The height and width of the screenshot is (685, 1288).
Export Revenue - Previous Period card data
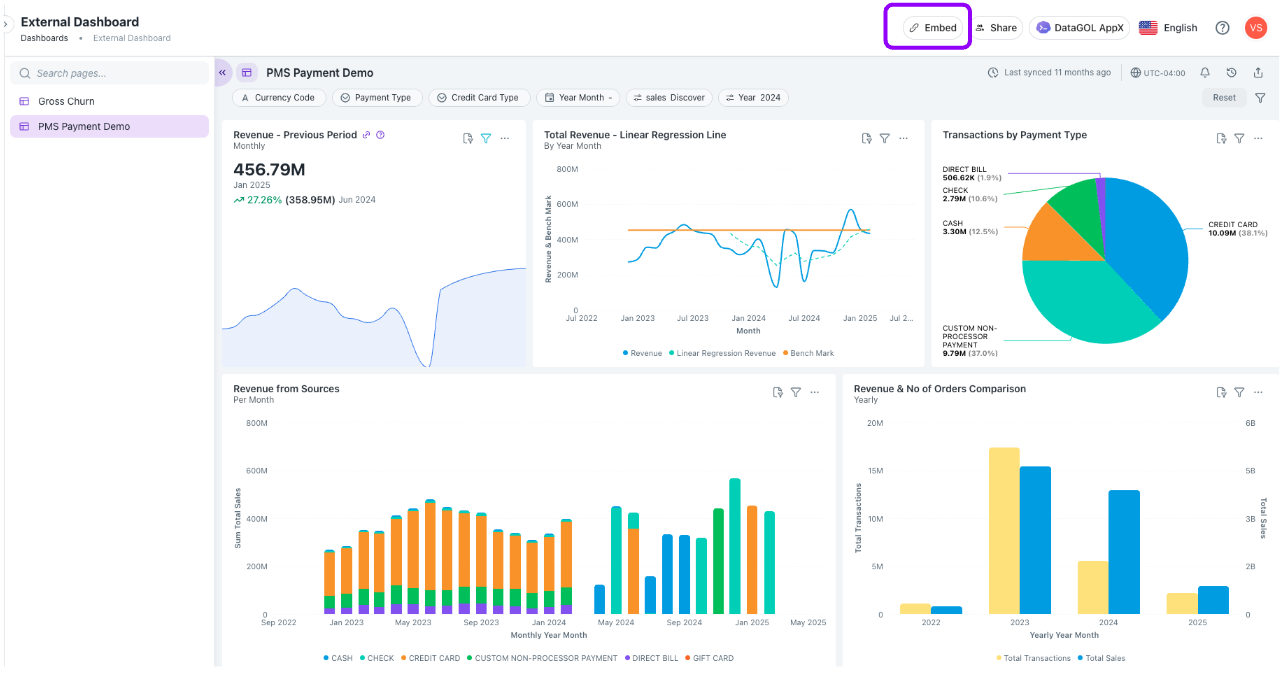[467, 139]
